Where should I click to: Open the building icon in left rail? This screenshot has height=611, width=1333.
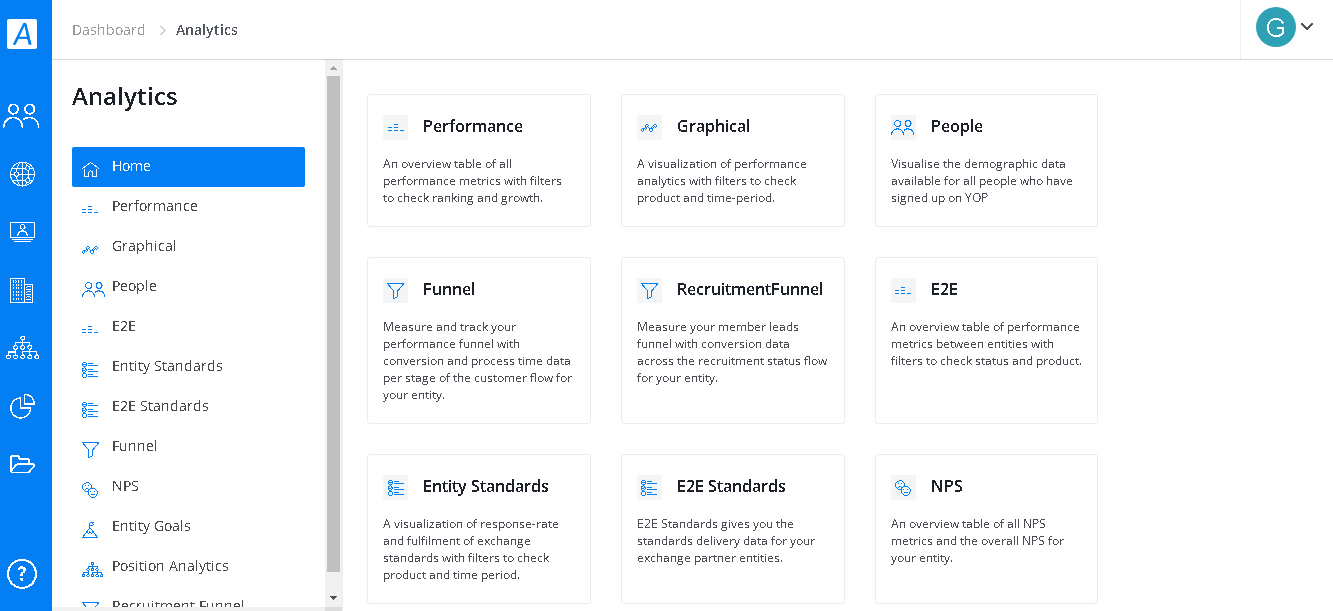(x=21, y=290)
